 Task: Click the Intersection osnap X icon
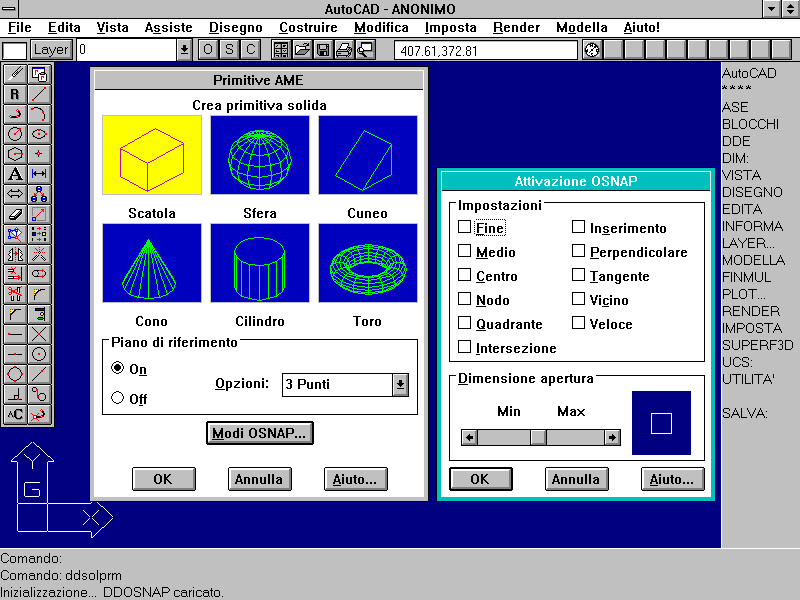coord(39,334)
